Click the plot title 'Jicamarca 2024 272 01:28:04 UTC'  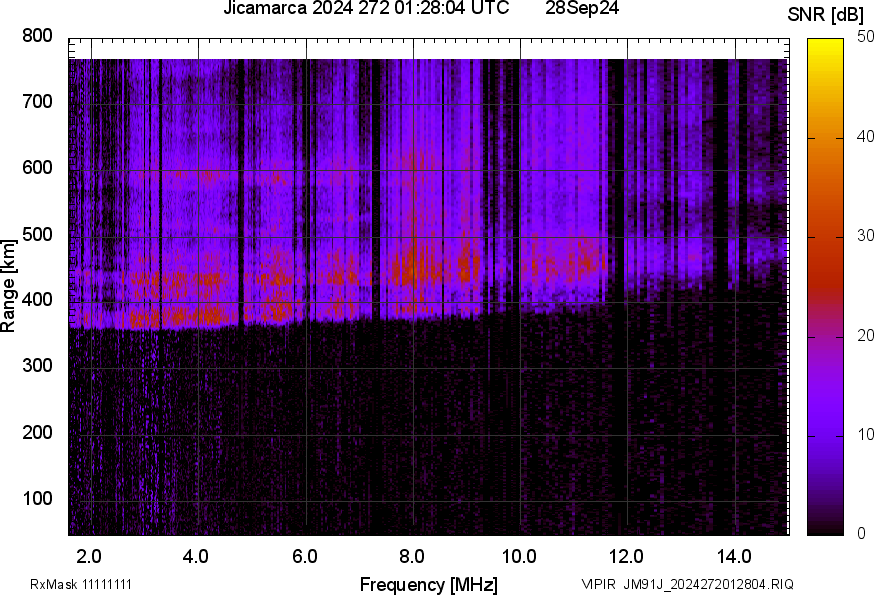click(x=373, y=9)
